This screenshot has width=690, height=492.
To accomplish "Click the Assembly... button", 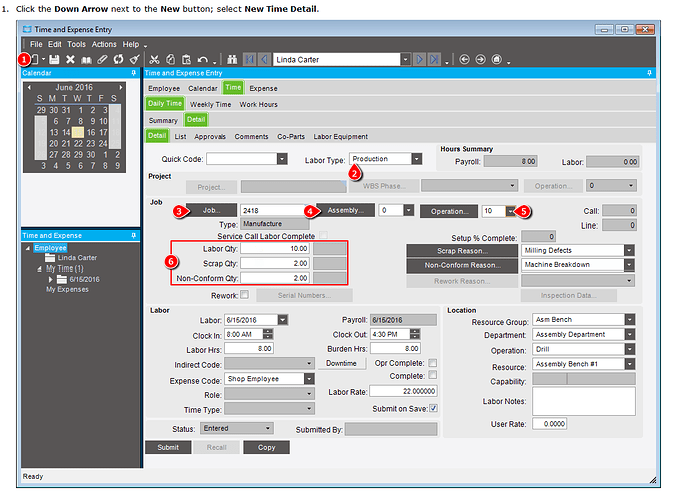I will (x=346, y=210).
